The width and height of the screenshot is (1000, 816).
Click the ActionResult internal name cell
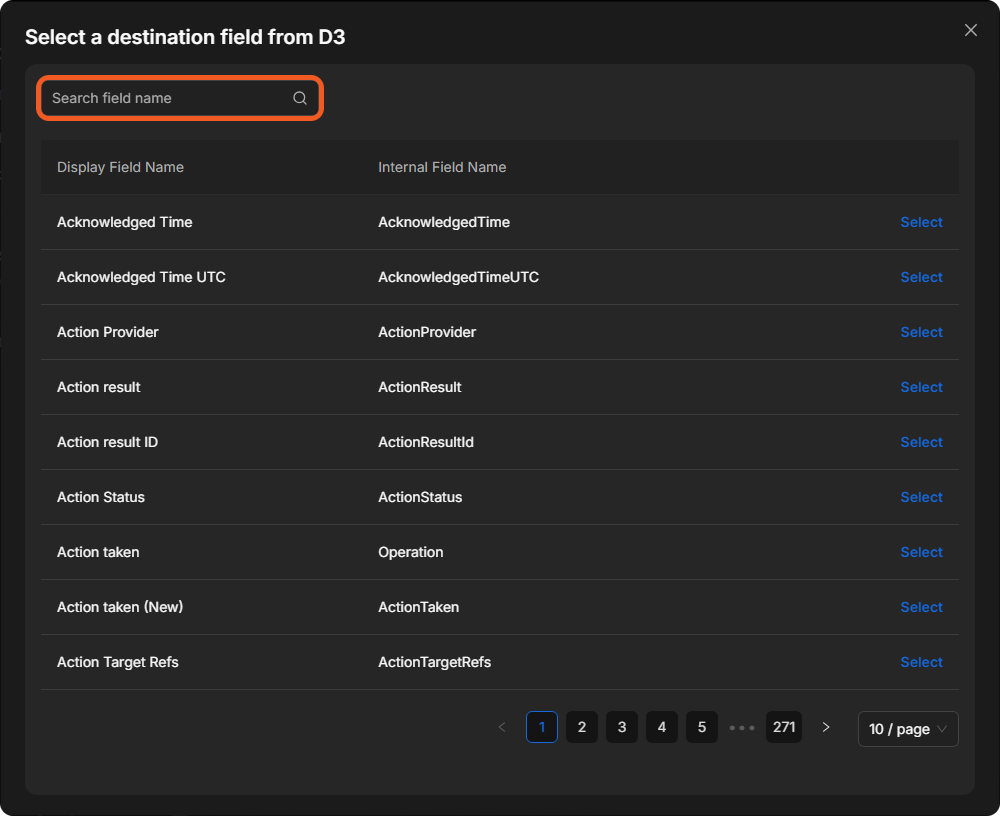pos(420,387)
